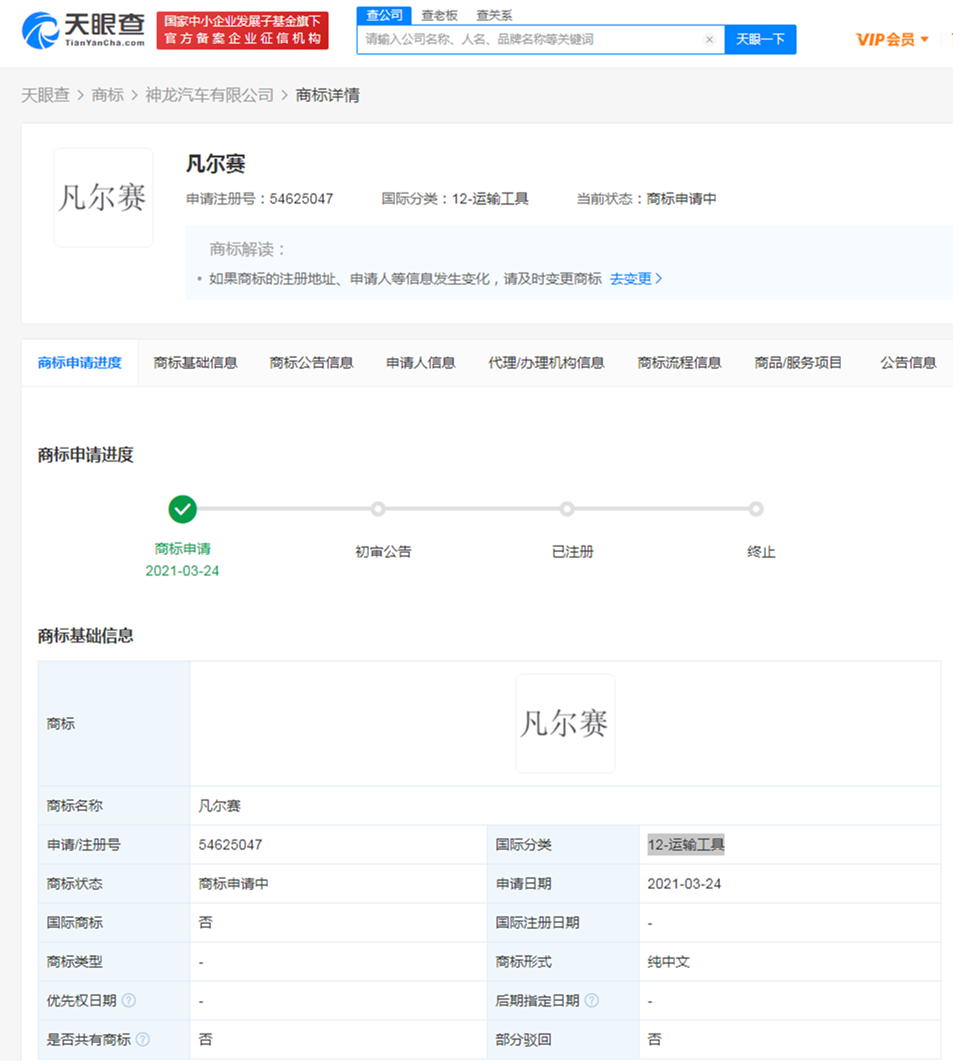Image resolution: width=953 pixels, height=1061 pixels.
Task: Click the TianYanCha logo icon
Action: tap(40, 30)
